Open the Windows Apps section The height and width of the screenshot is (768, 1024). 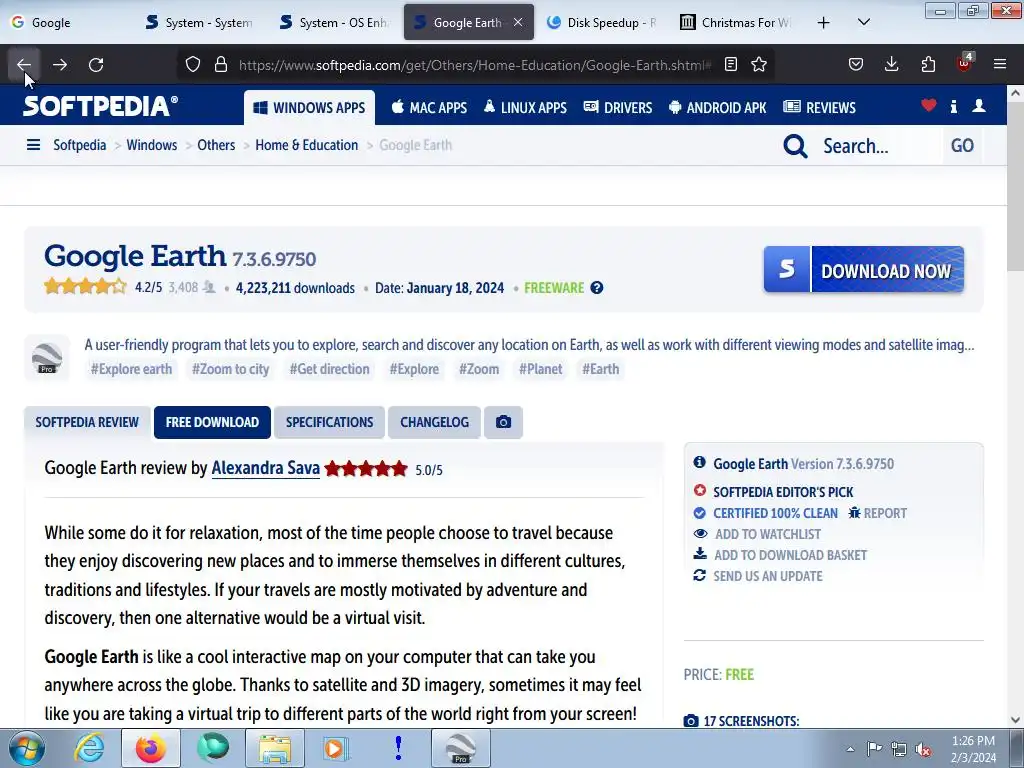pyautogui.click(x=309, y=108)
